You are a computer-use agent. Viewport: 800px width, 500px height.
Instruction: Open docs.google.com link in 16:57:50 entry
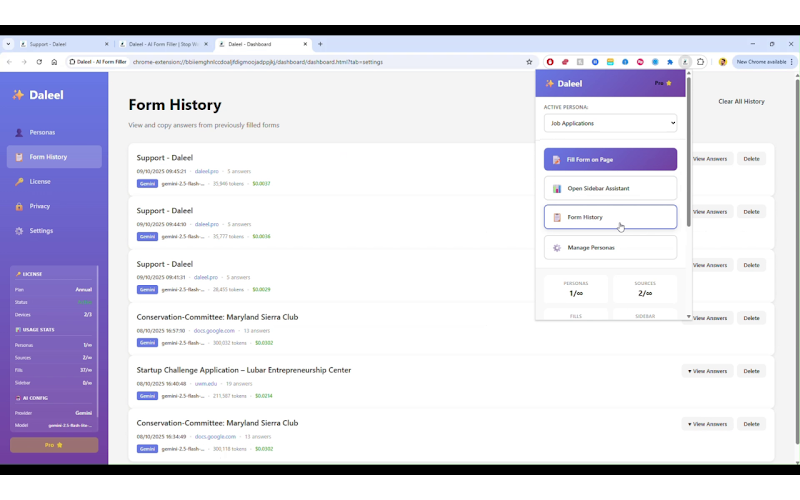point(214,331)
